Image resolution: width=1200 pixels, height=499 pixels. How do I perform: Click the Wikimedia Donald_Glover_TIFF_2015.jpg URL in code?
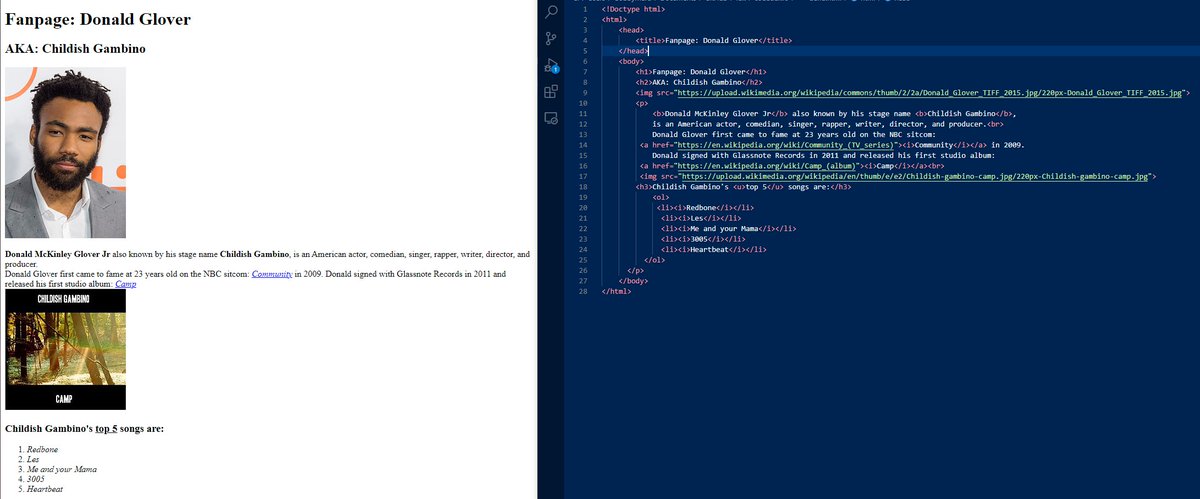pyautogui.click(x=932, y=91)
